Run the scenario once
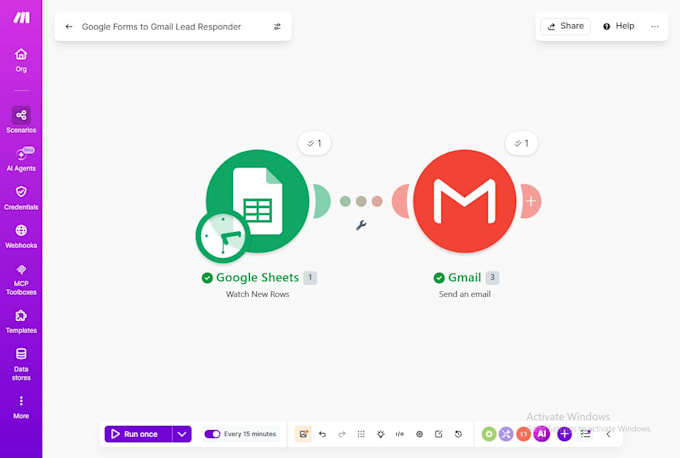Screen dimensions: 680x458 coord(138,434)
